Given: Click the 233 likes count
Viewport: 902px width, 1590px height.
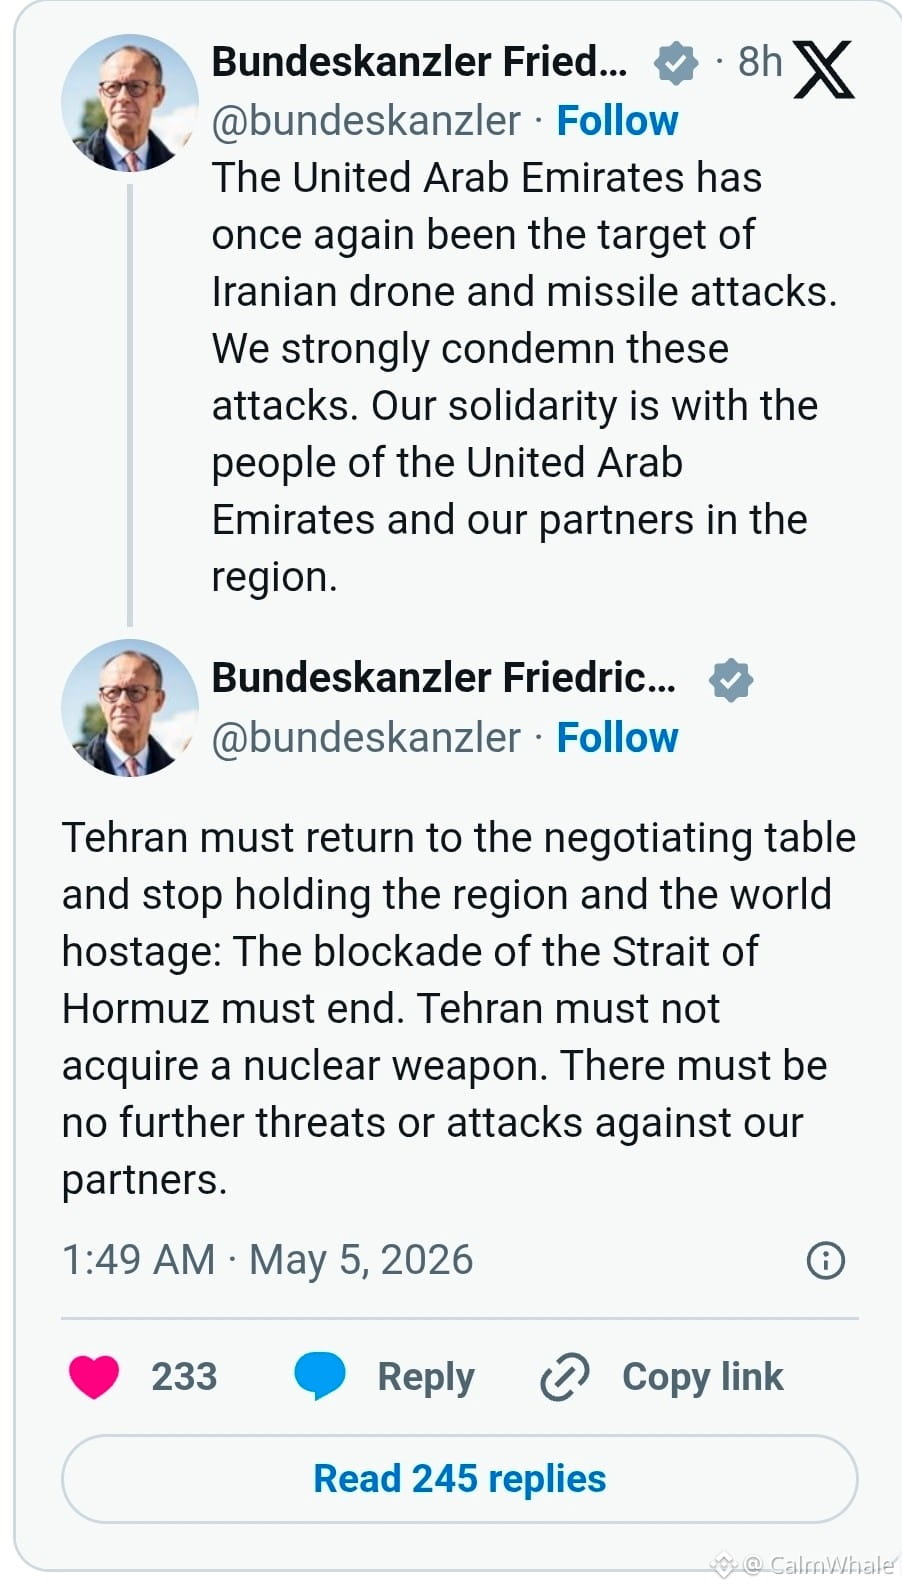Looking at the screenshot, I should click(x=184, y=1377).
